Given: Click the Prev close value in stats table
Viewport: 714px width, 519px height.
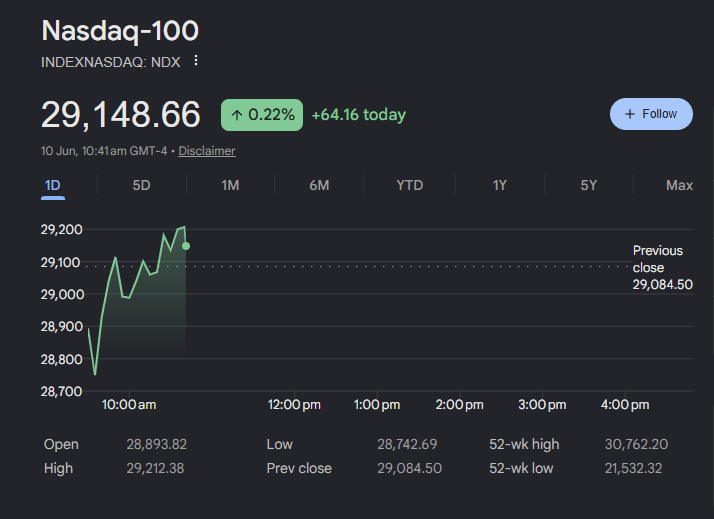Looking at the screenshot, I should pyautogui.click(x=409, y=468).
